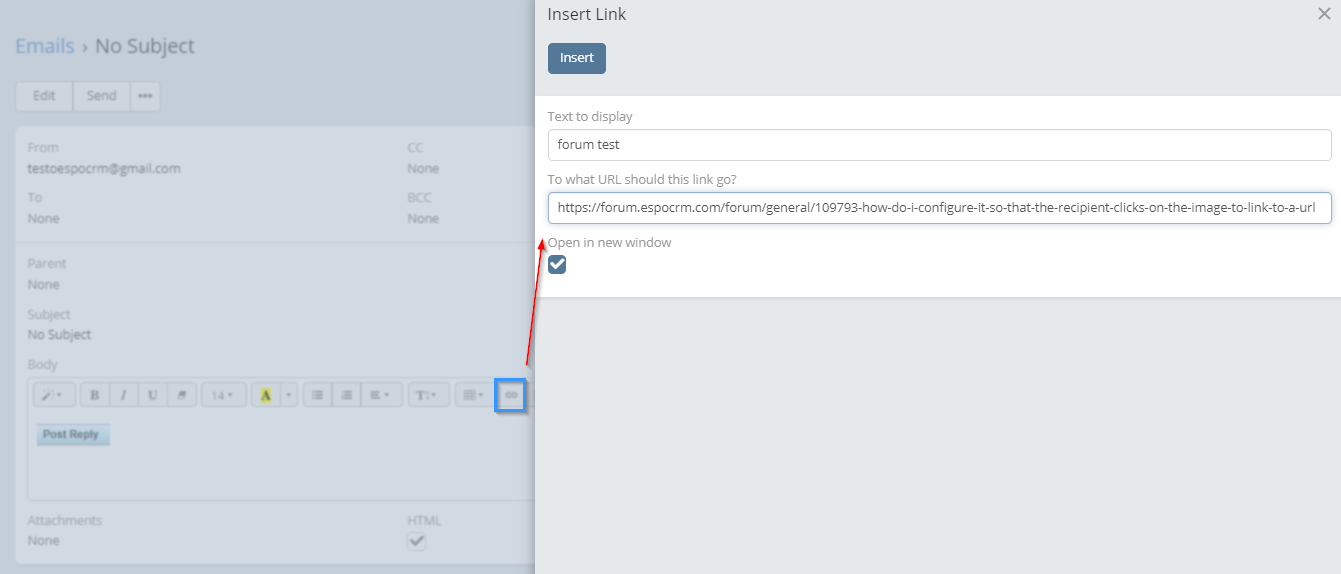The width and height of the screenshot is (1341, 574).
Task: Open the text color dropdown arrow
Action: pyautogui.click(x=289, y=395)
